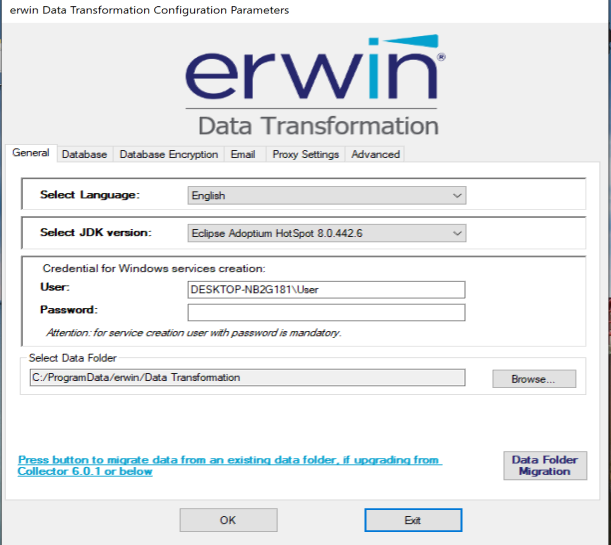Expand the Select Language dropdown
This screenshot has width=611, height=545.
pyautogui.click(x=327, y=195)
